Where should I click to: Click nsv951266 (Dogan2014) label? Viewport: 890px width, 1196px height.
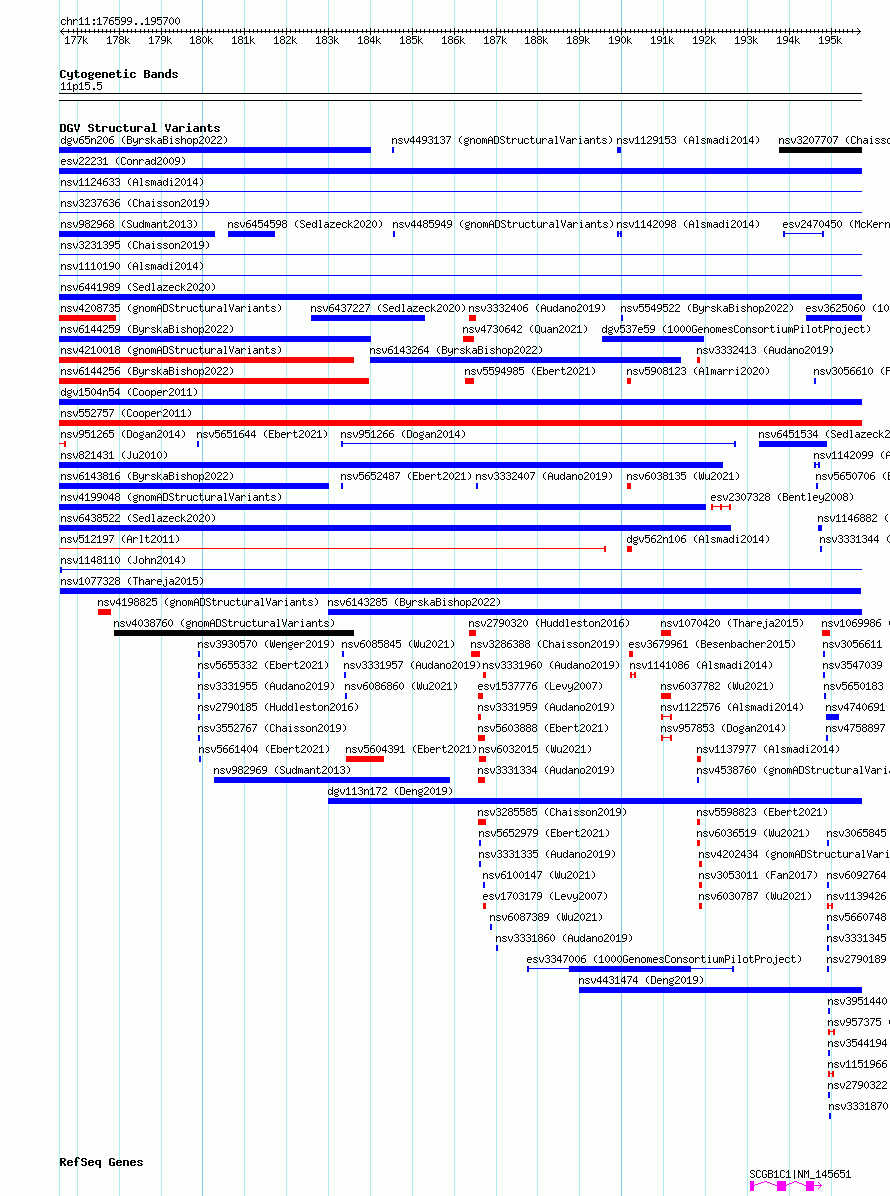click(403, 434)
